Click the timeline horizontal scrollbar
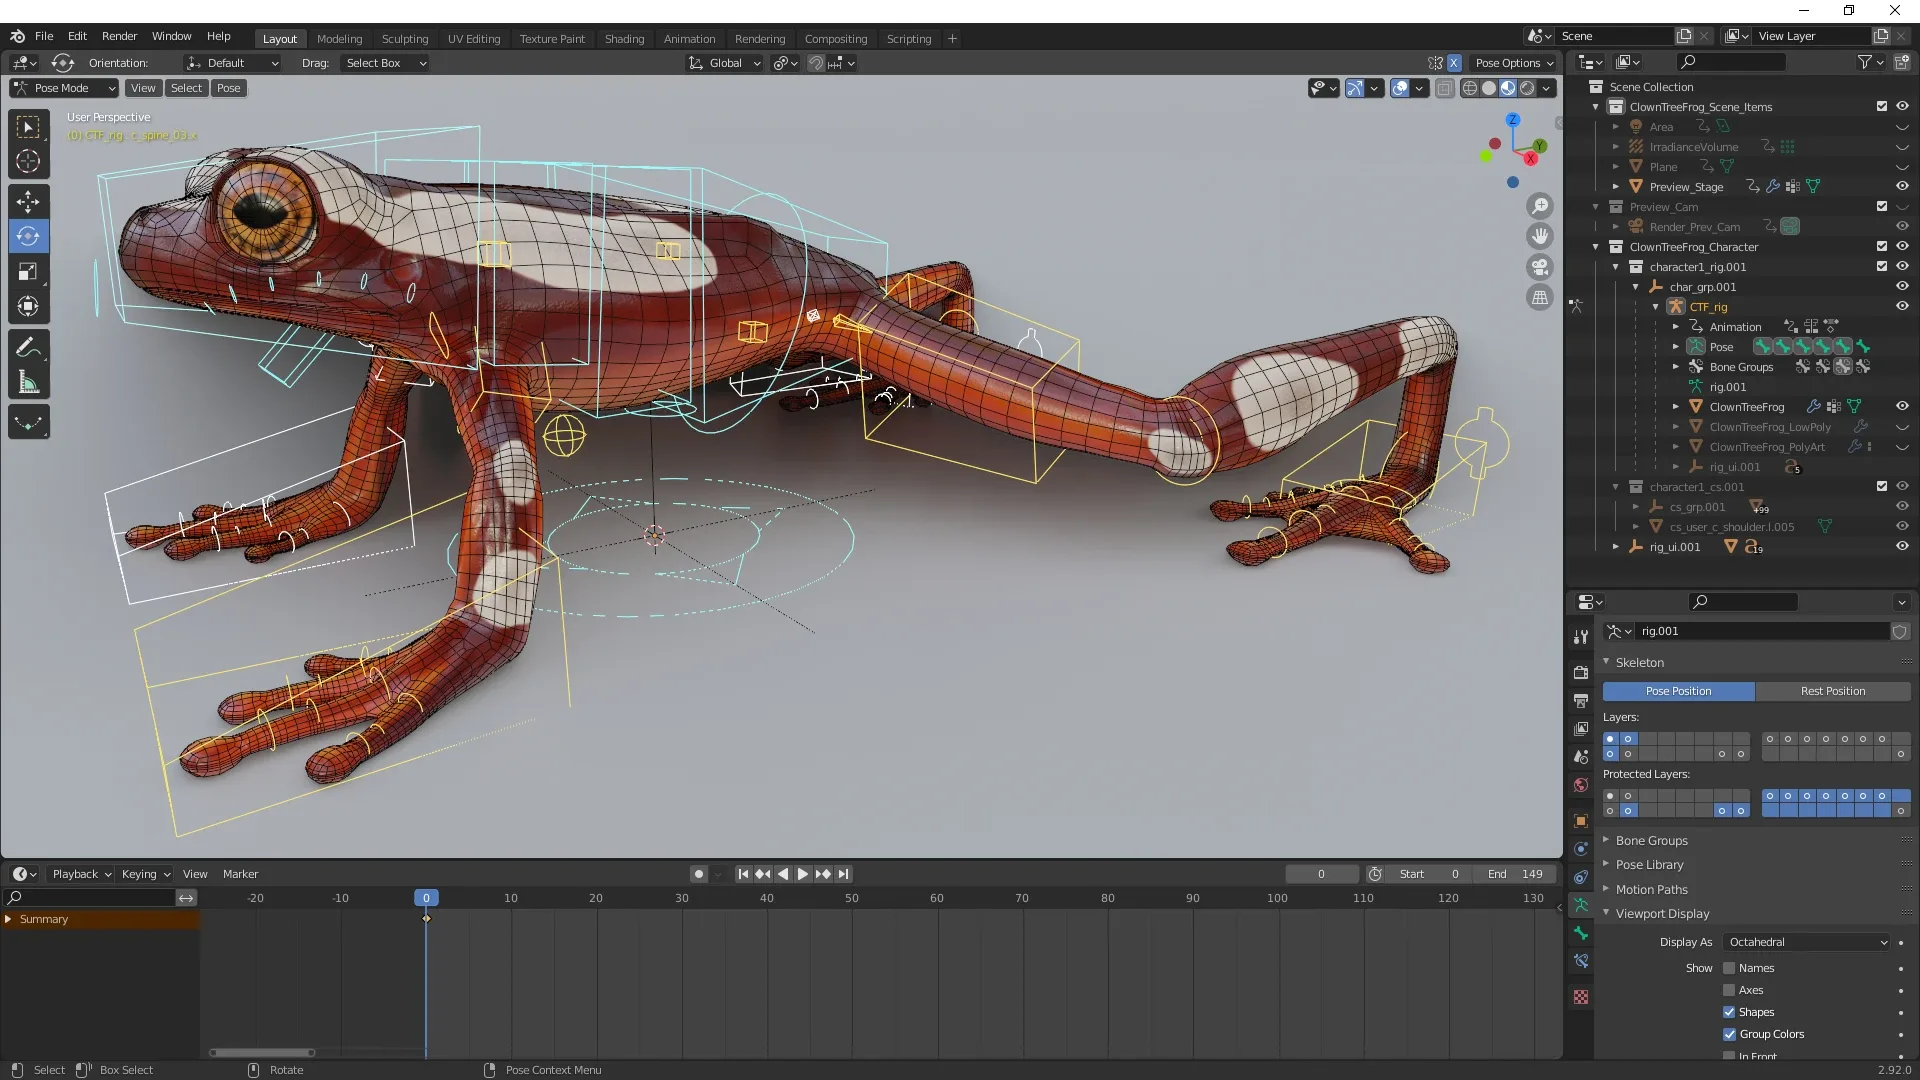The image size is (1920, 1080). 262,1052
